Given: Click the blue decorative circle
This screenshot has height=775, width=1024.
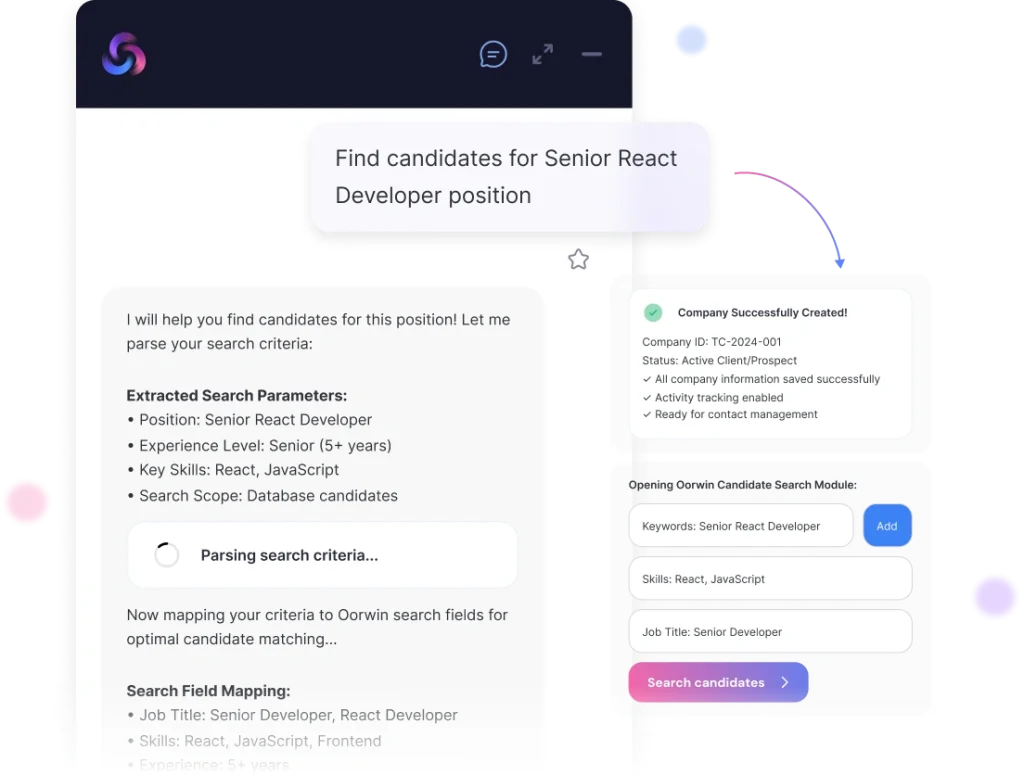Looking at the screenshot, I should point(691,40).
